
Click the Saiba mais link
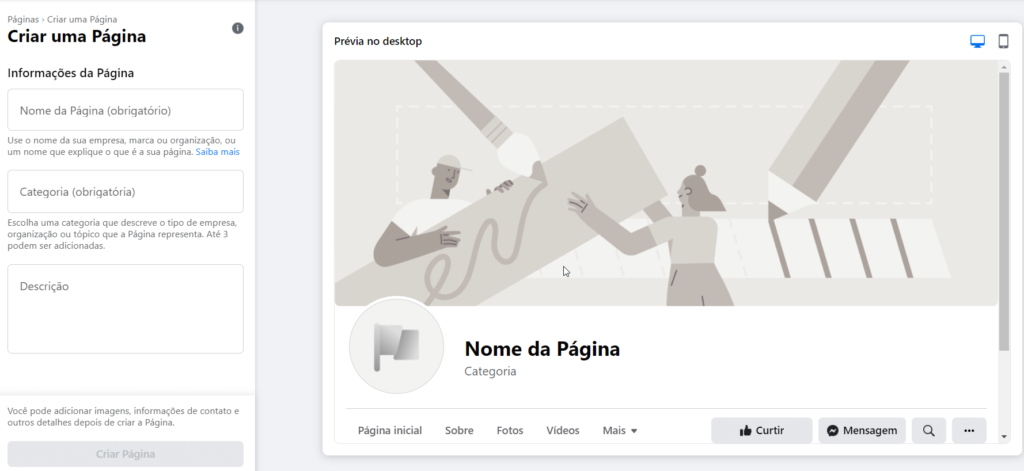point(217,152)
